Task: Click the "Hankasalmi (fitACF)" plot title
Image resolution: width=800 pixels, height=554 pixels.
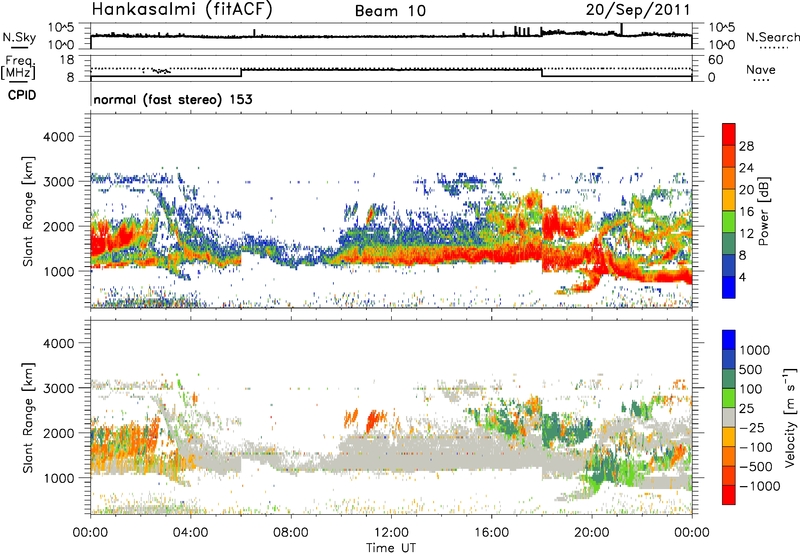Action: pos(182,9)
